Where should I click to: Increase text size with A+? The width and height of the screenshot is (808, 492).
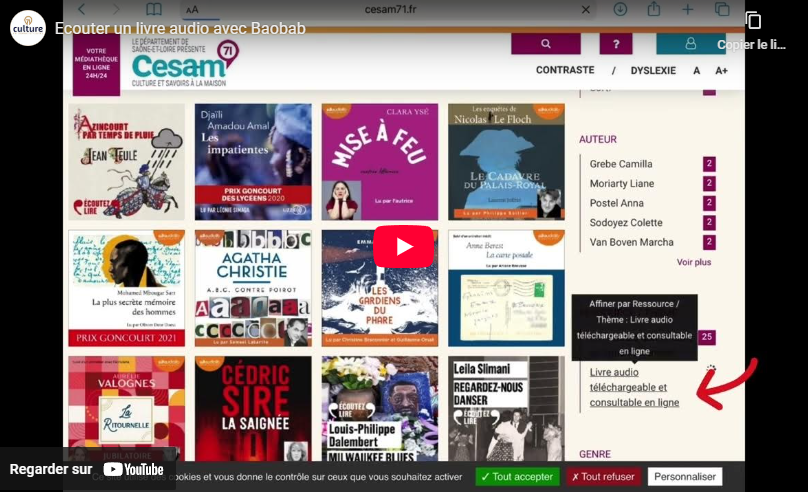[x=721, y=71]
